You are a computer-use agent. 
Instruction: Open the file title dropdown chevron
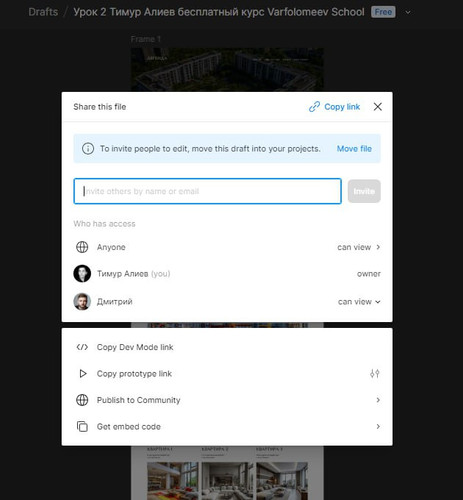(408, 12)
